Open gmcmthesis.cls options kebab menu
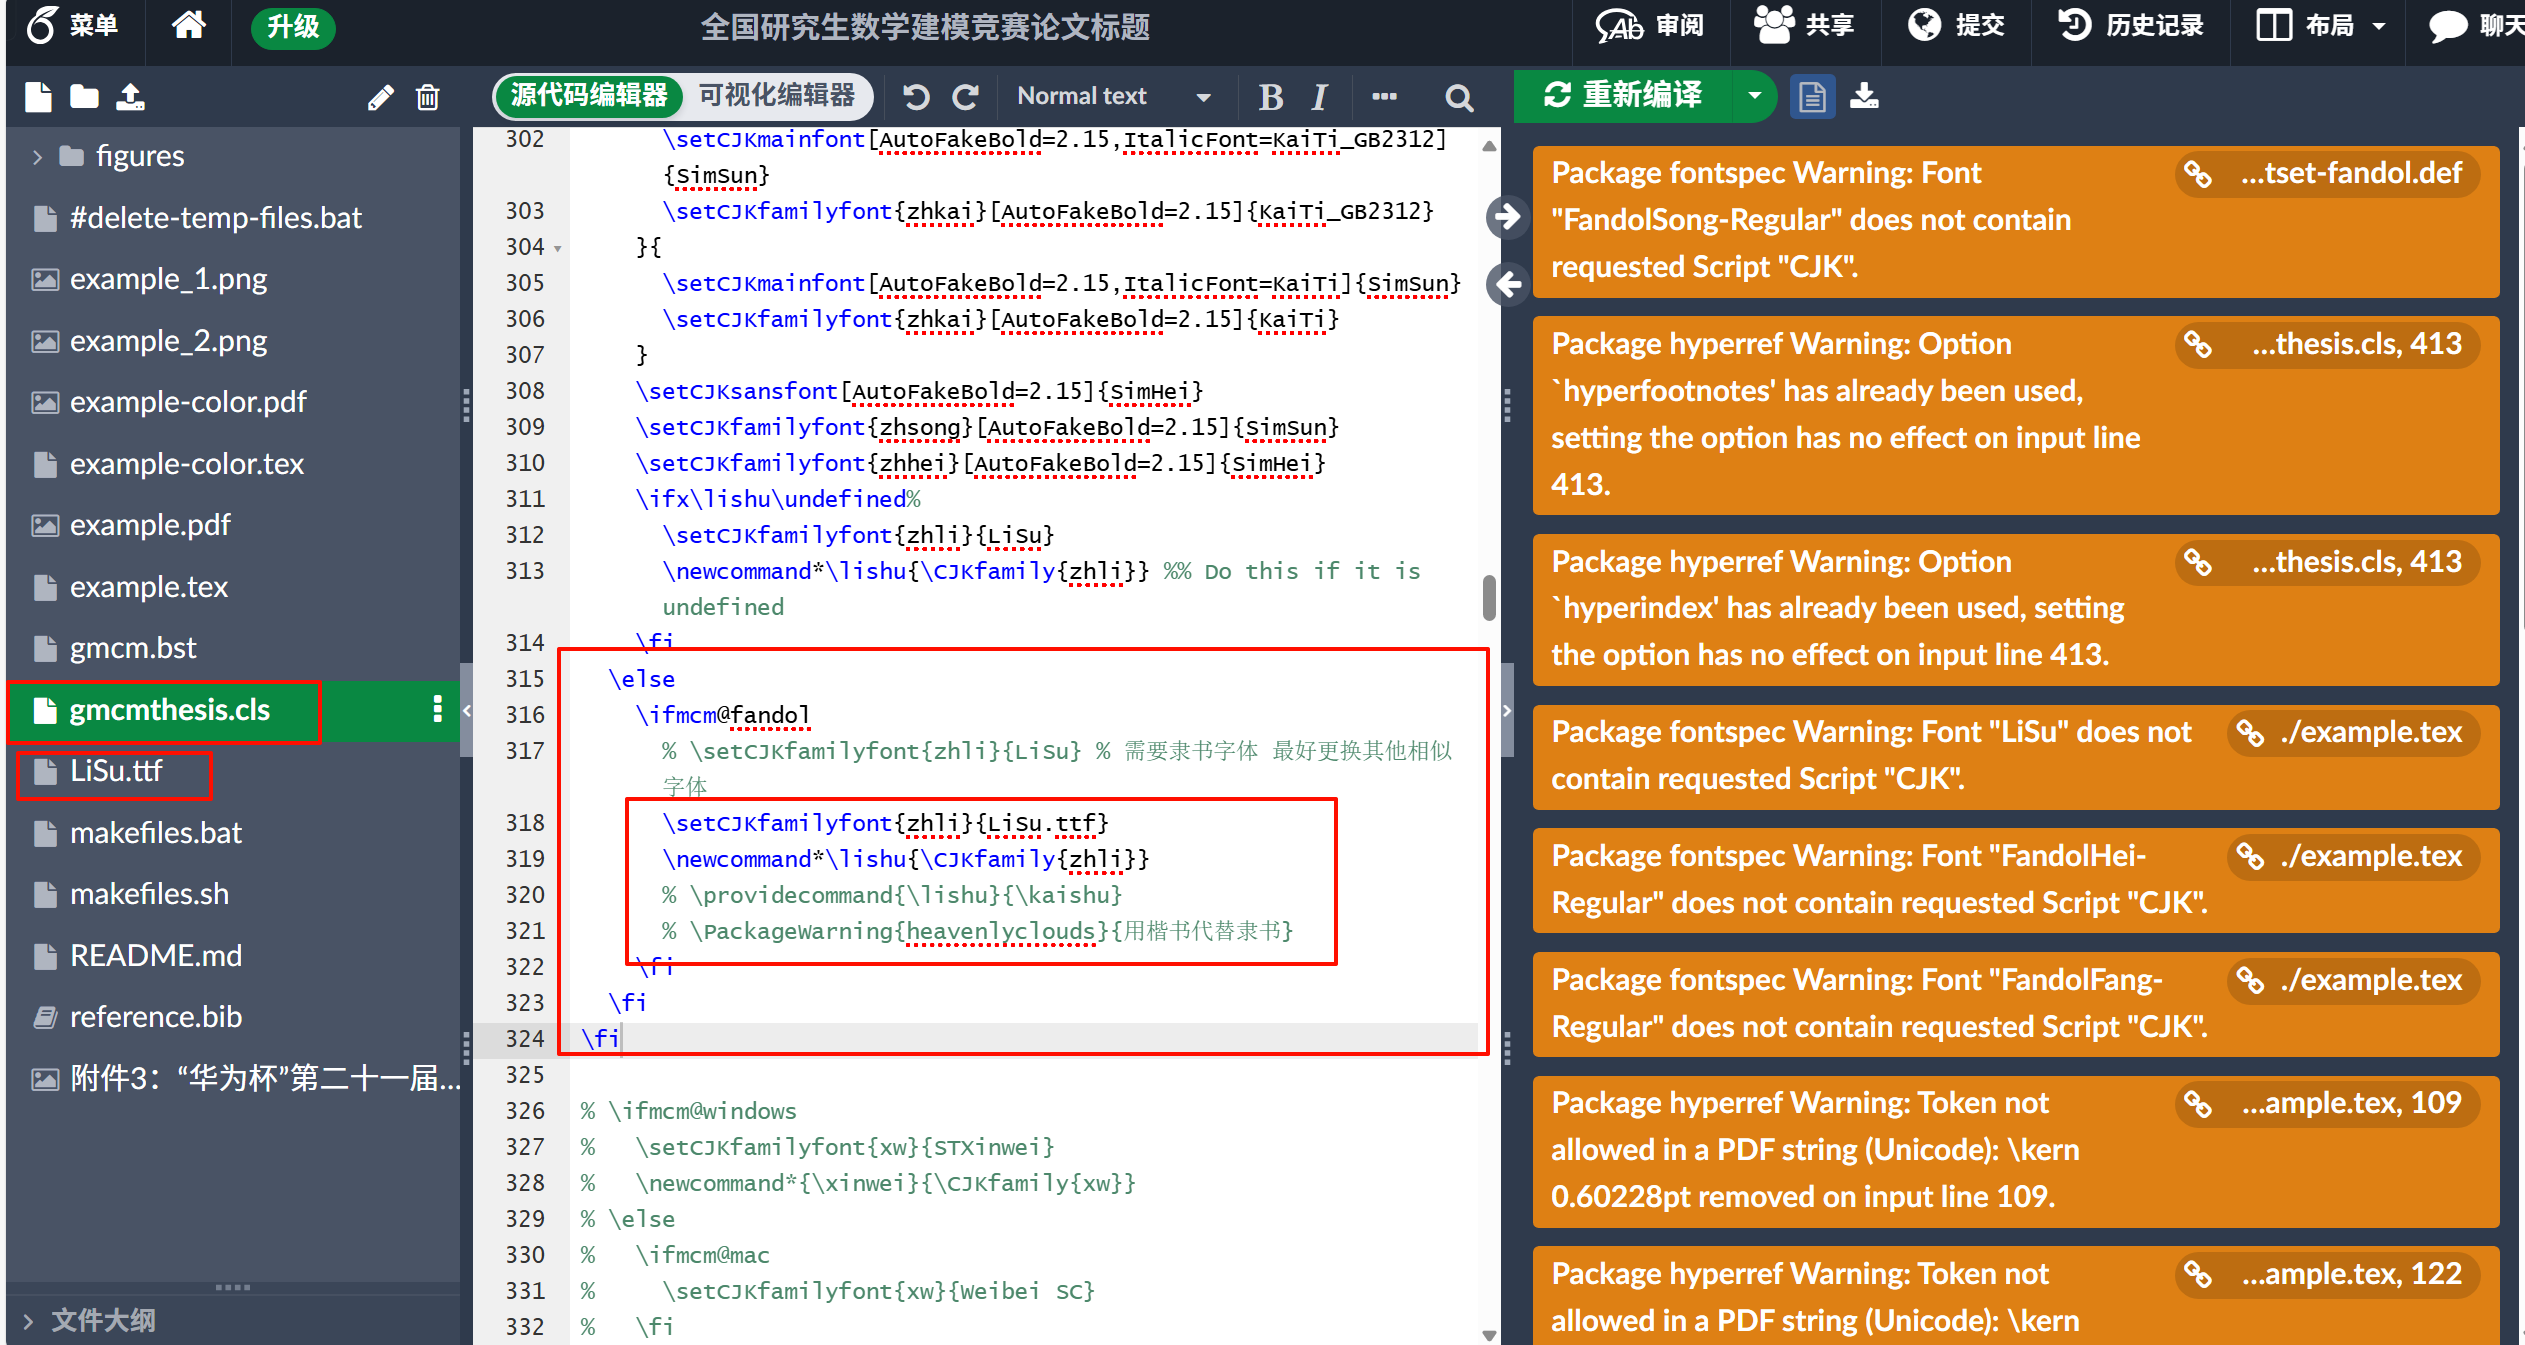The width and height of the screenshot is (2525, 1345). 437,709
